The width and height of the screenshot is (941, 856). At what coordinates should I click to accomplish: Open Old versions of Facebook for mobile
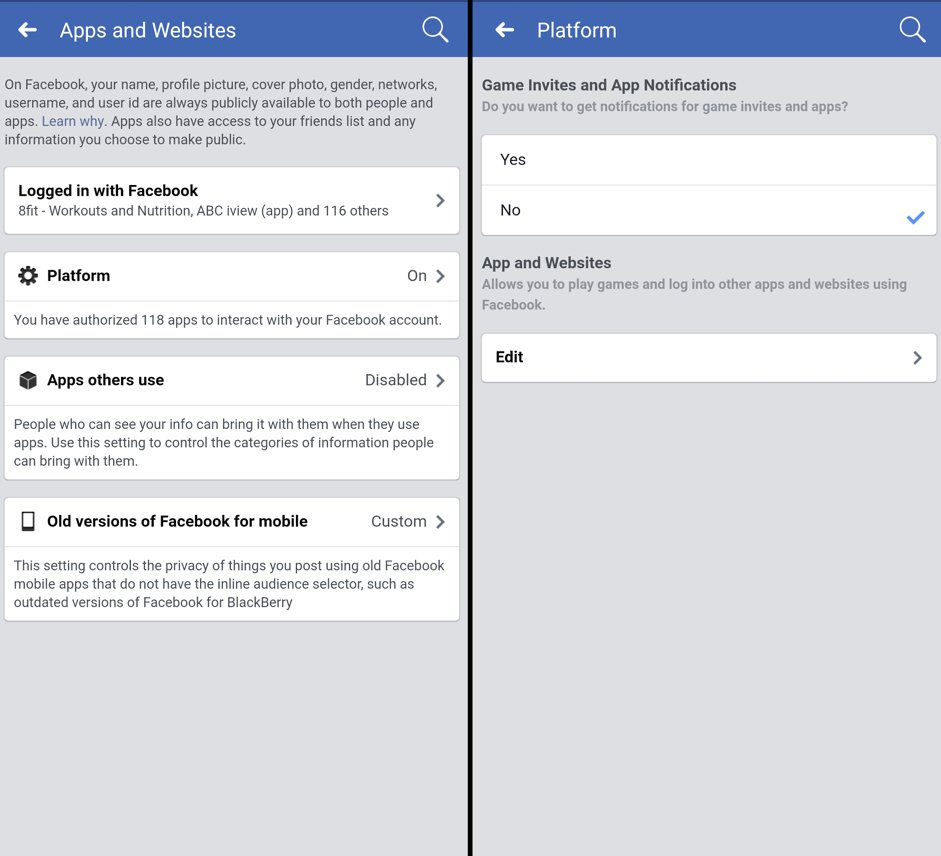(177, 521)
